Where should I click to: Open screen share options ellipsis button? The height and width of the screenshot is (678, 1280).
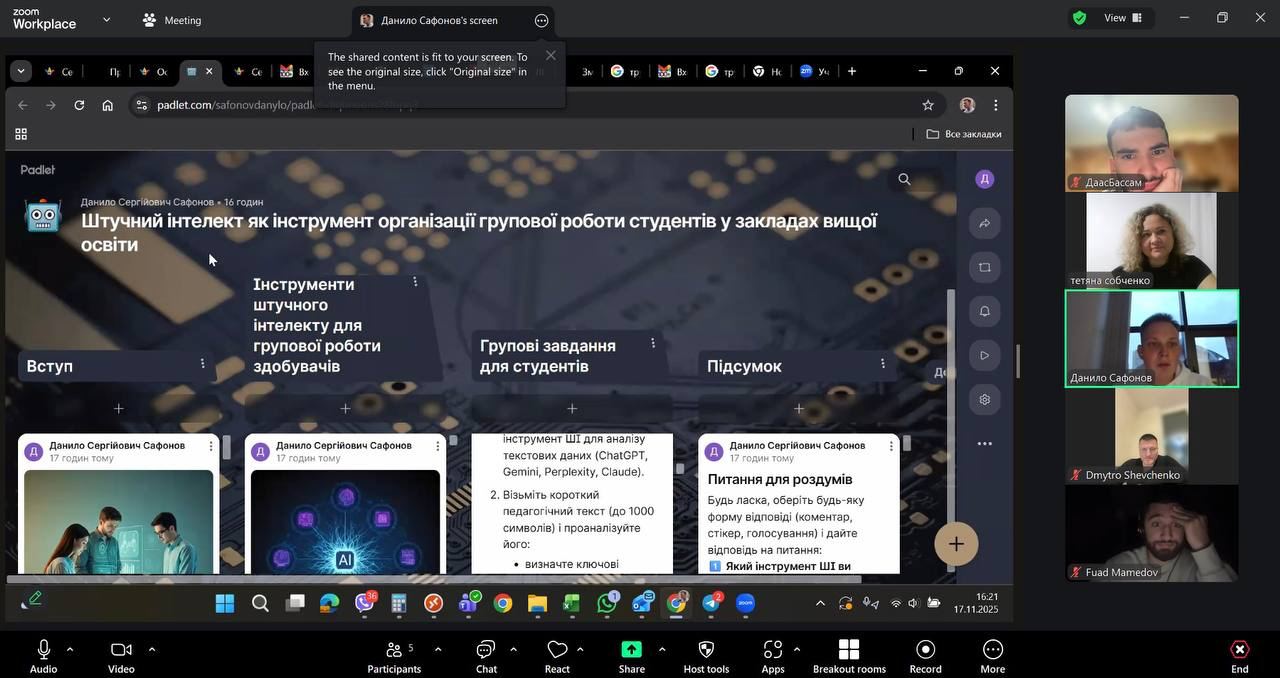click(541, 20)
